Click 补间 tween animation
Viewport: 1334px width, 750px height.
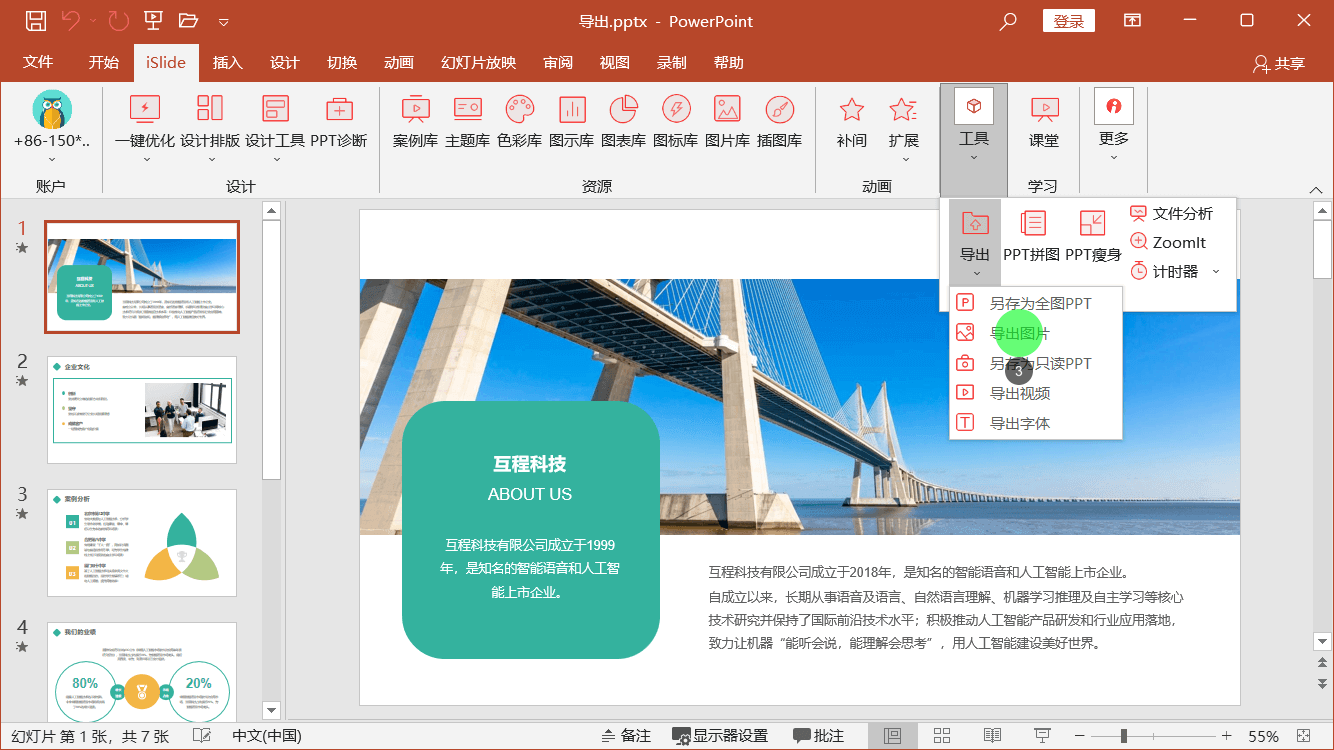tap(851, 122)
